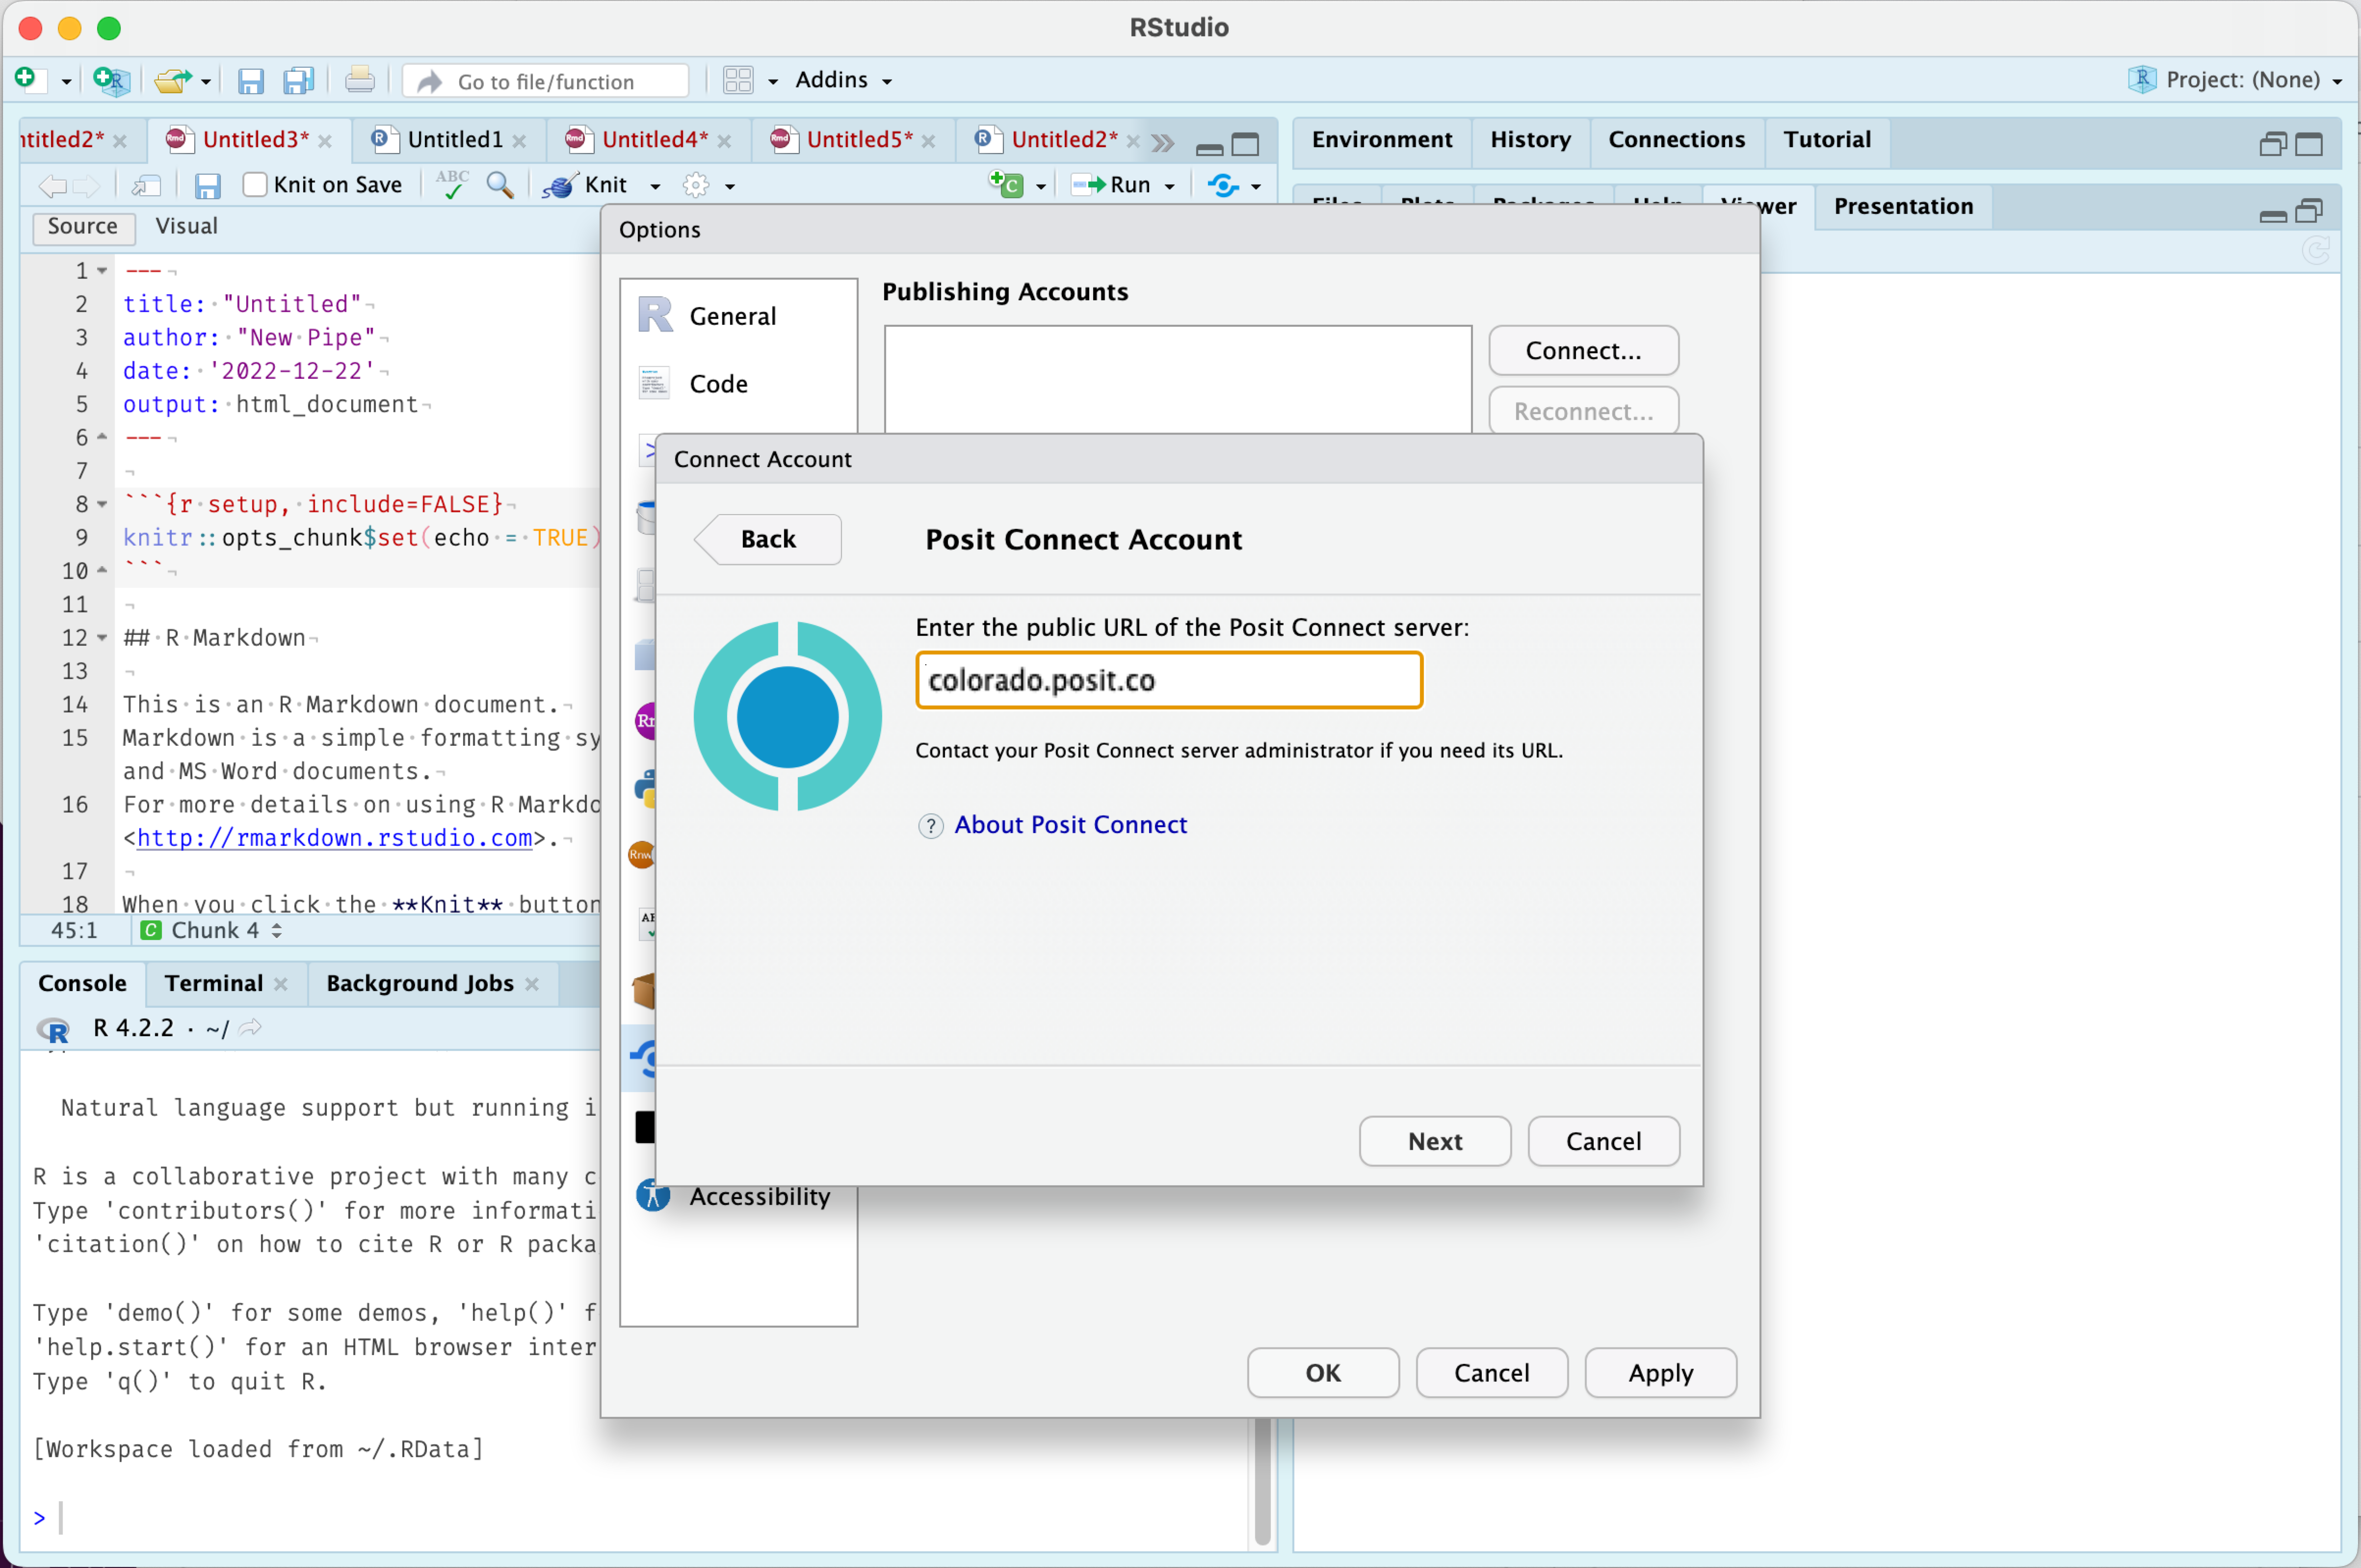Switch to the History tab
Screen dimensions: 2361x1568
[1530, 139]
